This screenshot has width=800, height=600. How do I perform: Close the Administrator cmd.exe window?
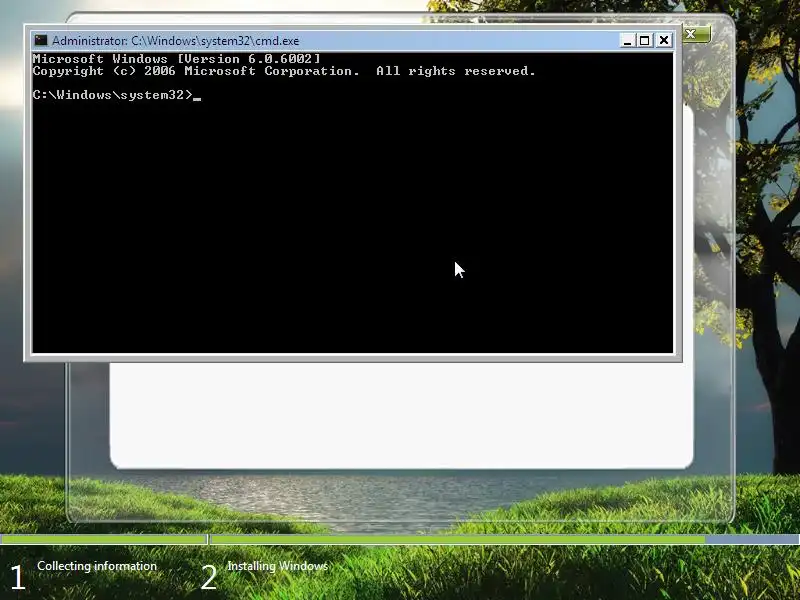664,40
